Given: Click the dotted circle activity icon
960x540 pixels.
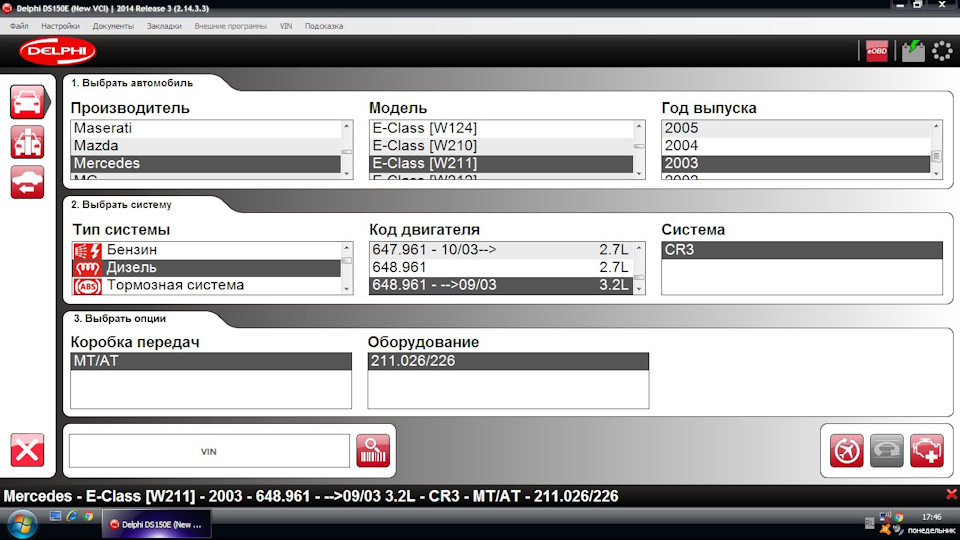Looking at the screenshot, I should pyautogui.click(x=942, y=51).
